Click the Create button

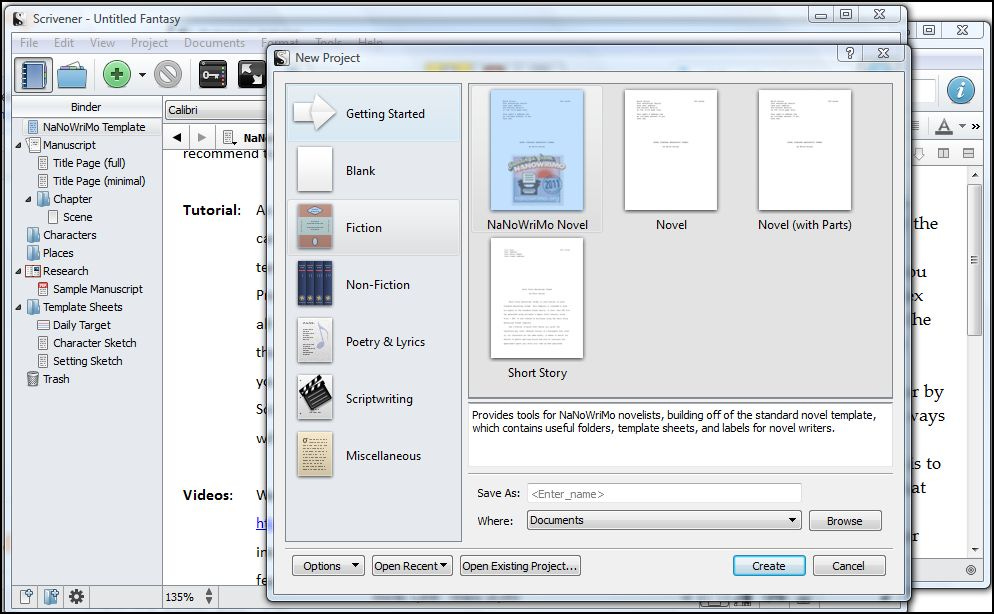pos(769,566)
